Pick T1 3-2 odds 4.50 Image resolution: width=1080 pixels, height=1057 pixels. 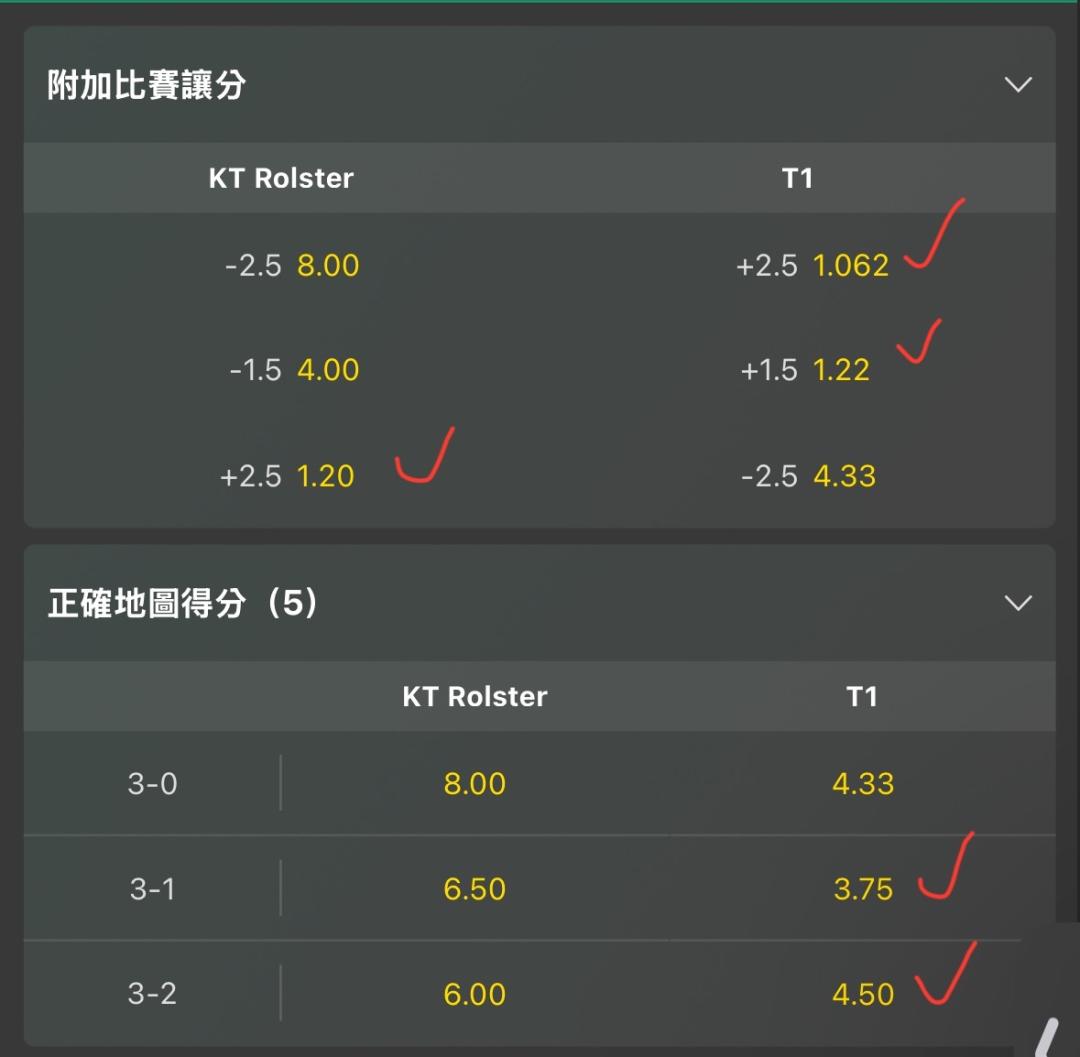pyautogui.click(x=862, y=994)
